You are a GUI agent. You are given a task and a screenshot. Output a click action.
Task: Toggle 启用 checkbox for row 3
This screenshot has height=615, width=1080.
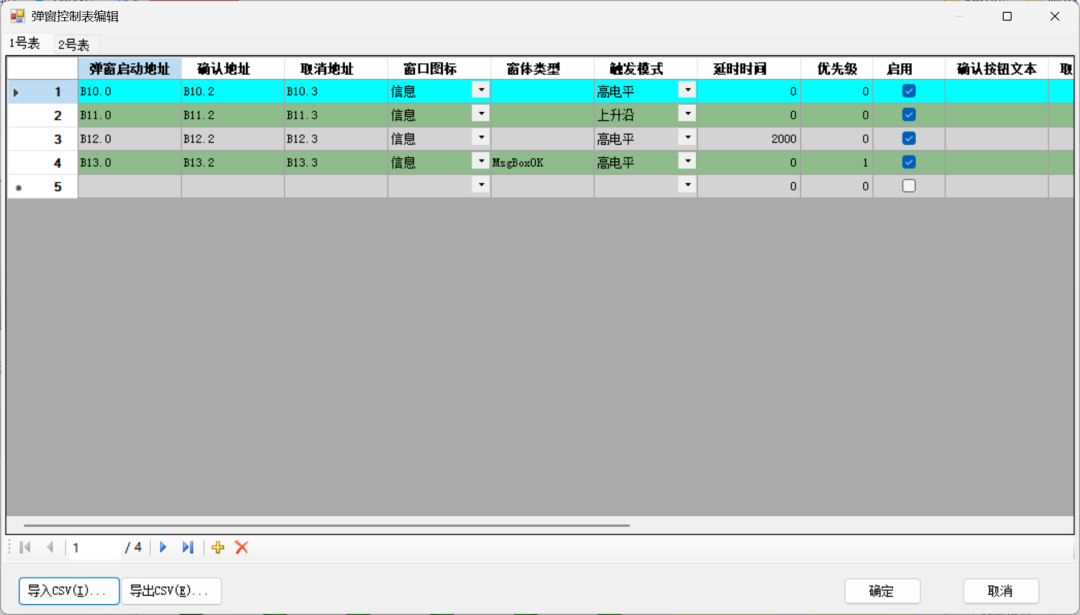pos(908,138)
